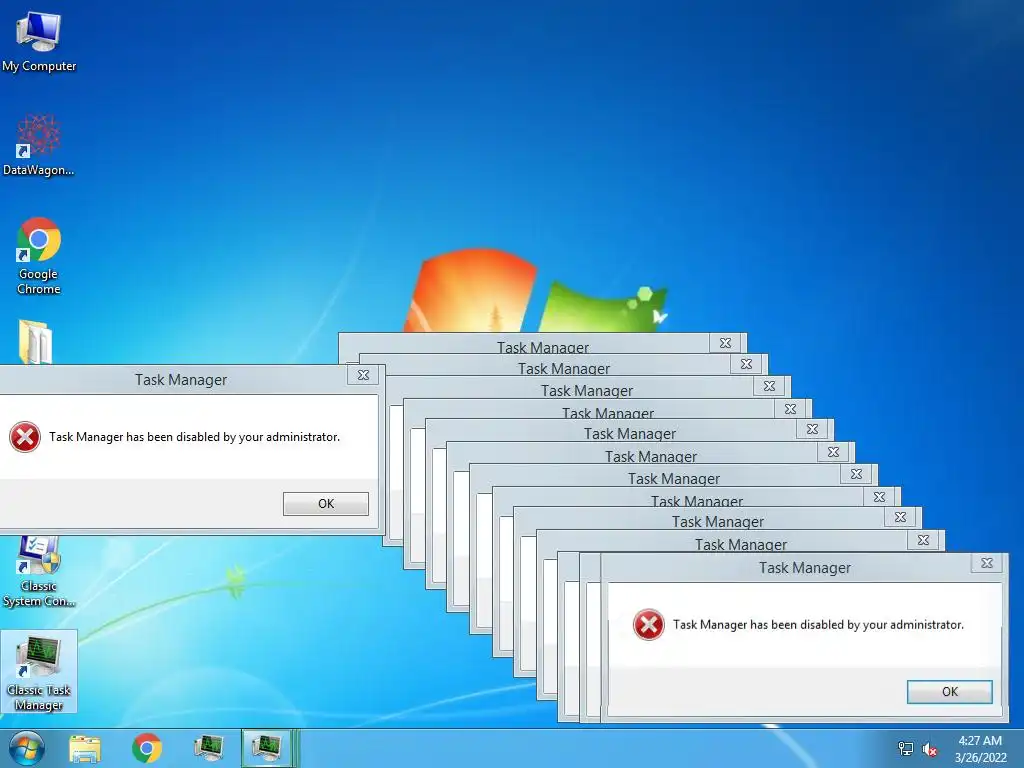This screenshot has width=1024, height=768.
Task: Confirm OK in the front-right Task Manager dialog
Action: point(950,692)
